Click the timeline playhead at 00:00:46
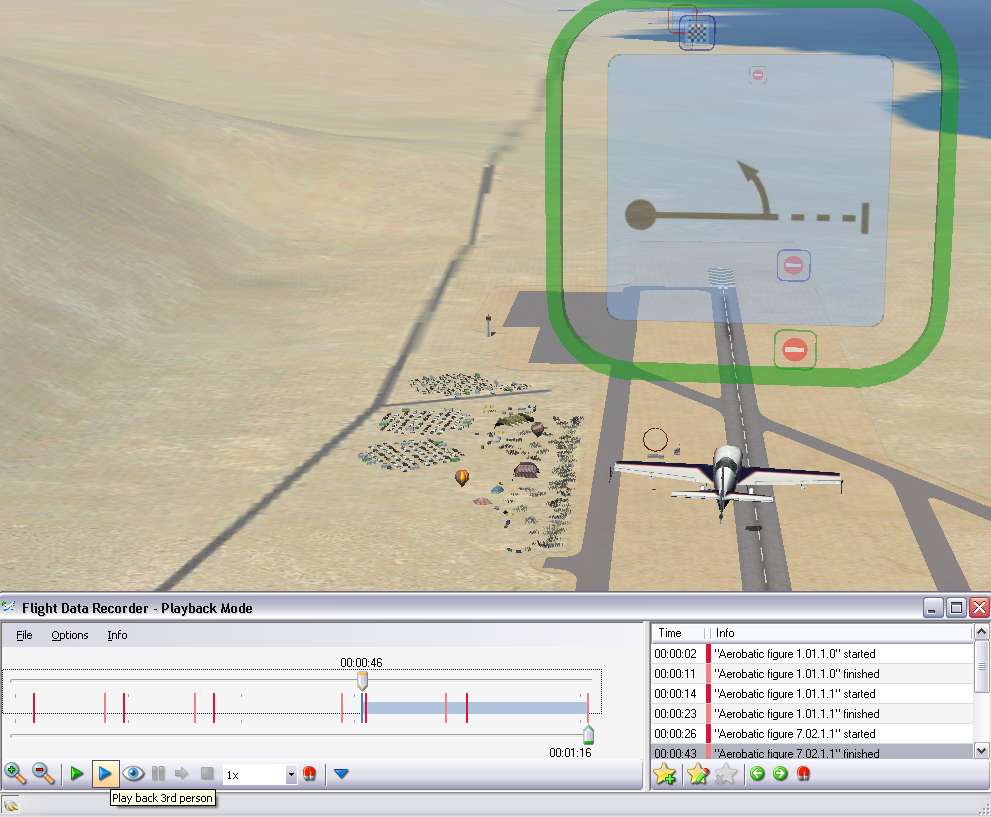The width and height of the screenshot is (991, 817). (x=363, y=680)
